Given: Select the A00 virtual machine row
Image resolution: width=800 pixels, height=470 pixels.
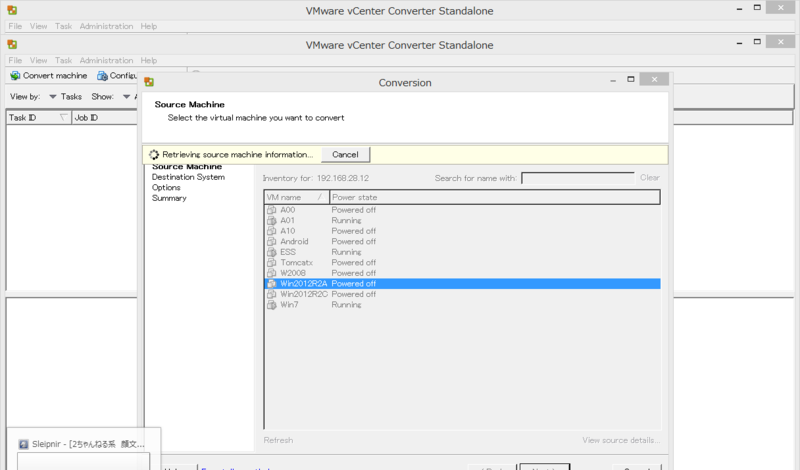Looking at the screenshot, I should pyautogui.click(x=462, y=210).
